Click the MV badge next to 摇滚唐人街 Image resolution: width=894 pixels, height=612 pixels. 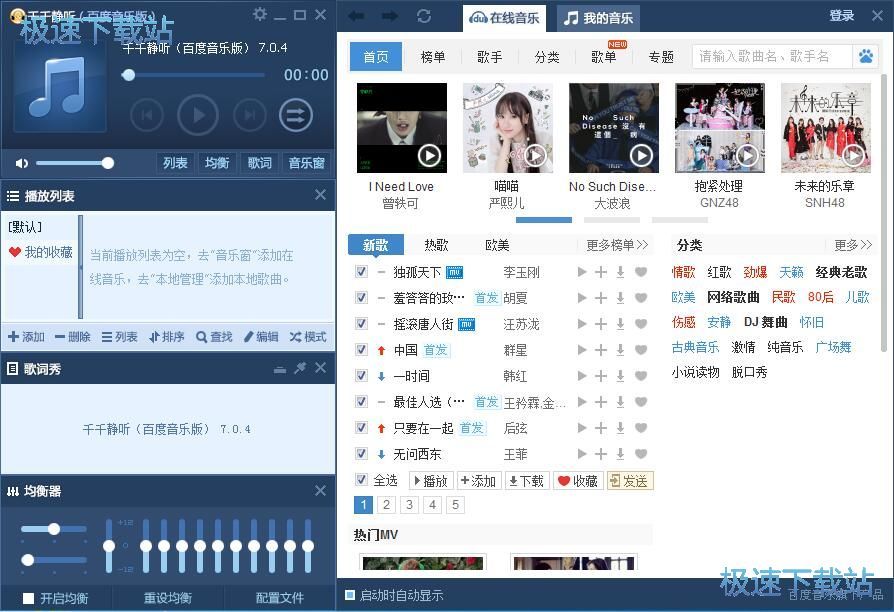coord(466,325)
